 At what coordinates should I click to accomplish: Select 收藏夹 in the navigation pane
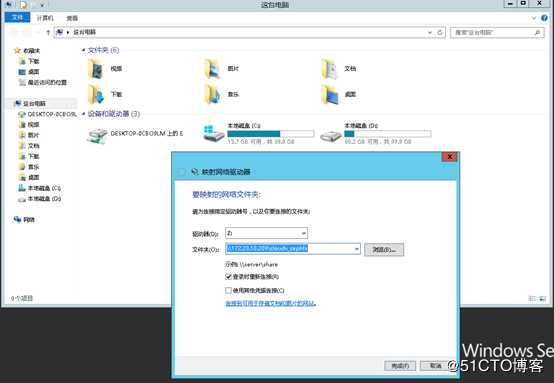tap(27, 51)
